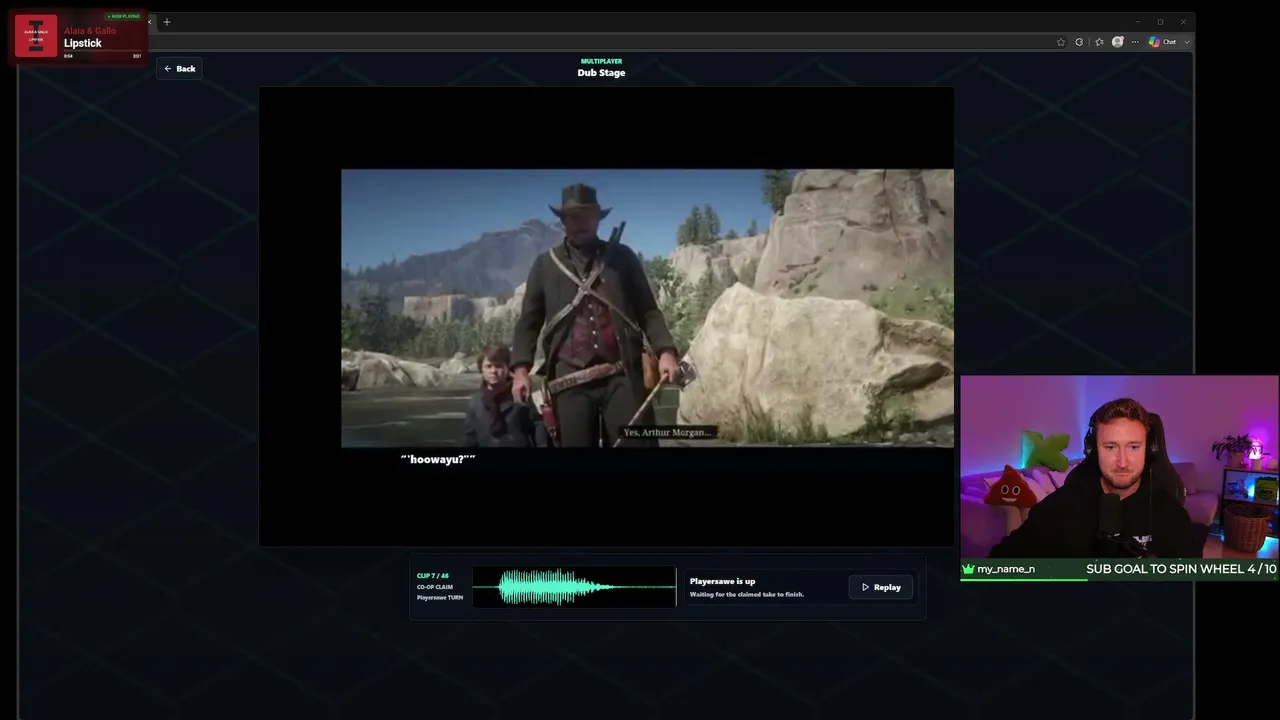The height and width of the screenshot is (720, 1280).
Task: Go back using the Back button
Action: tap(180, 69)
